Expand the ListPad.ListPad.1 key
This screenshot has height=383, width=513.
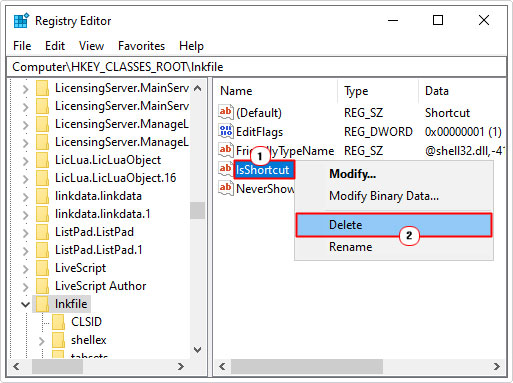click(x=25, y=251)
